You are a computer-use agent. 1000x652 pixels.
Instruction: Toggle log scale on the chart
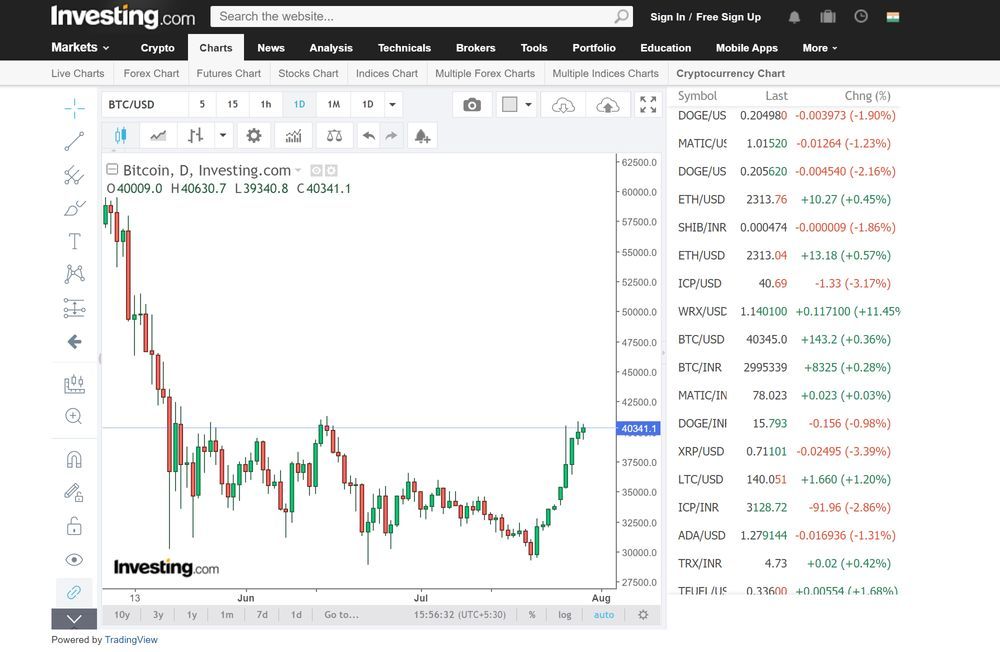coord(565,615)
